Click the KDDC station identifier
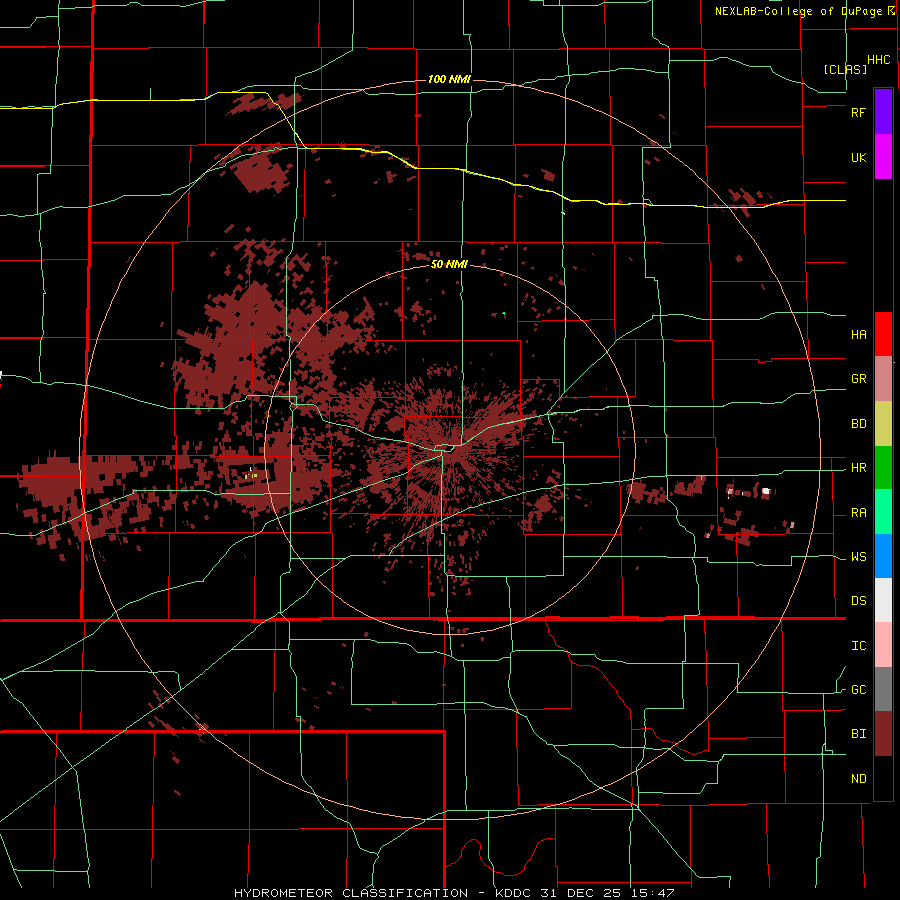Image resolution: width=900 pixels, height=900 pixels. point(514,893)
